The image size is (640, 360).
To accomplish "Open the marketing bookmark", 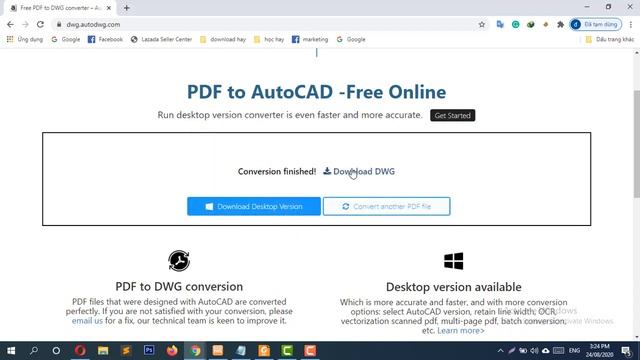I will click(310, 39).
